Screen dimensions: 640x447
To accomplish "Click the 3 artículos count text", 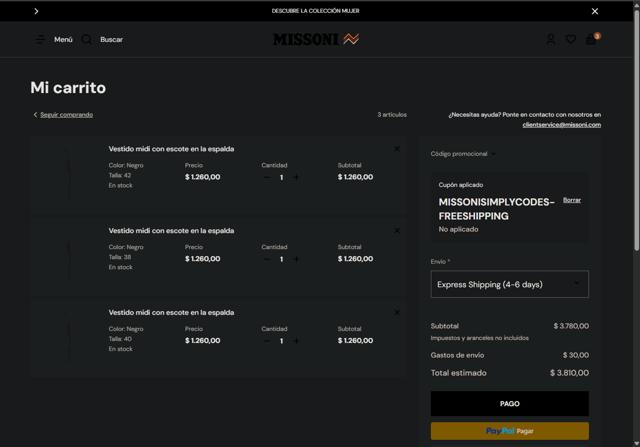I will pos(392,115).
